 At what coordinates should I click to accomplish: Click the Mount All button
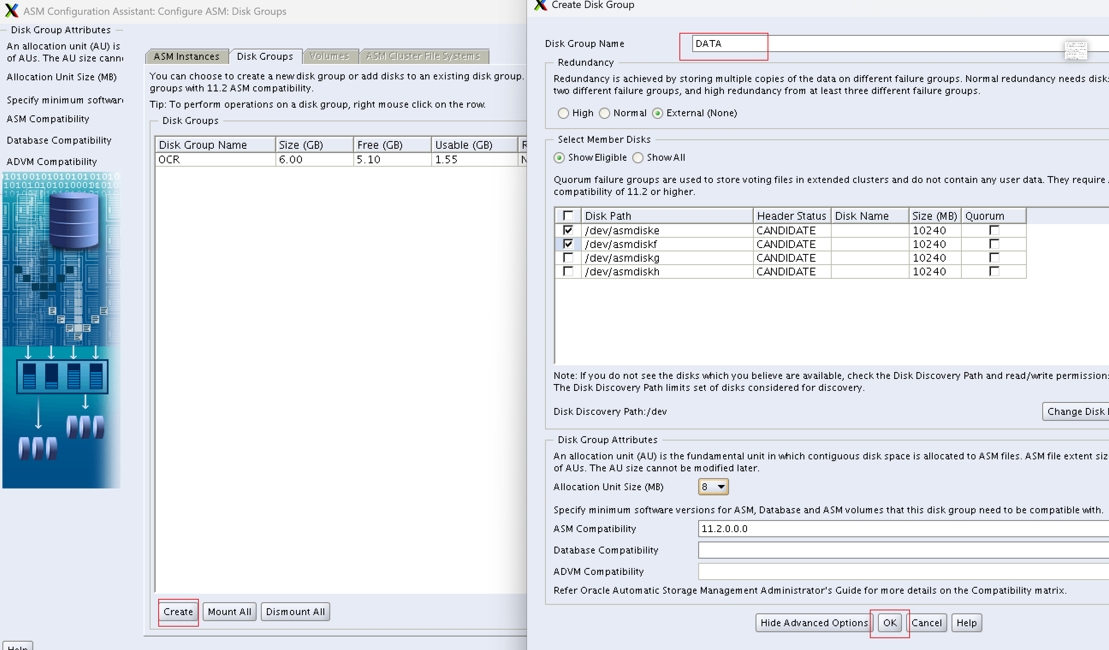click(x=230, y=612)
